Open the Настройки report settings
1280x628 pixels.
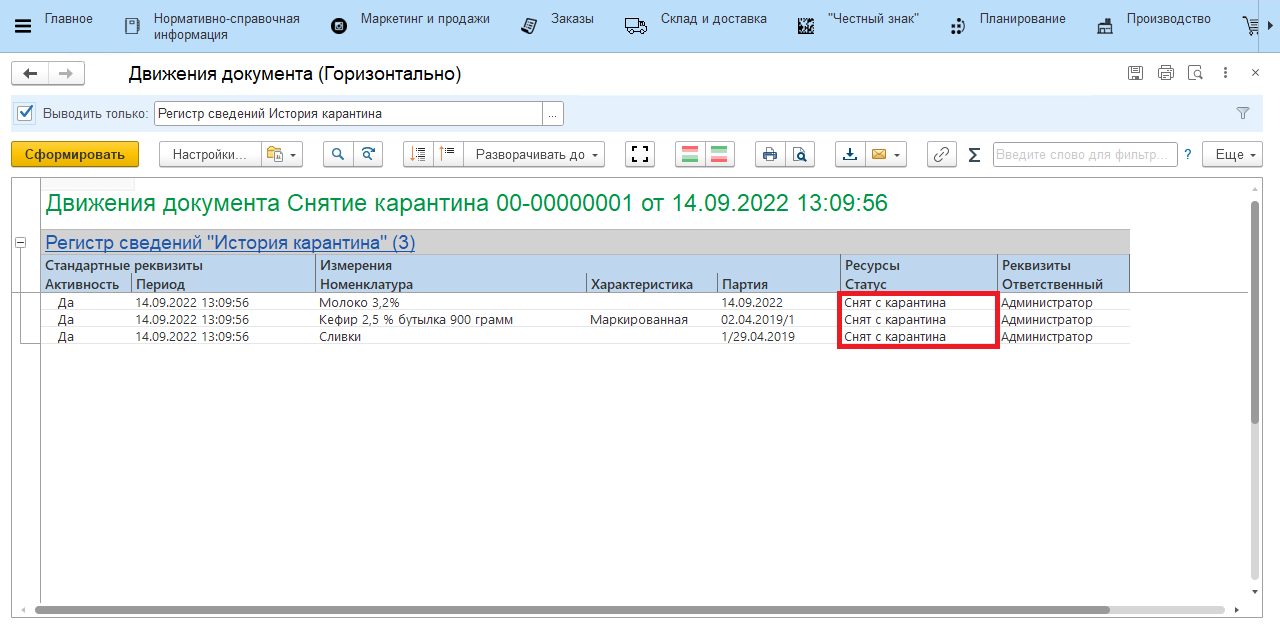click(x=209, y=154)
